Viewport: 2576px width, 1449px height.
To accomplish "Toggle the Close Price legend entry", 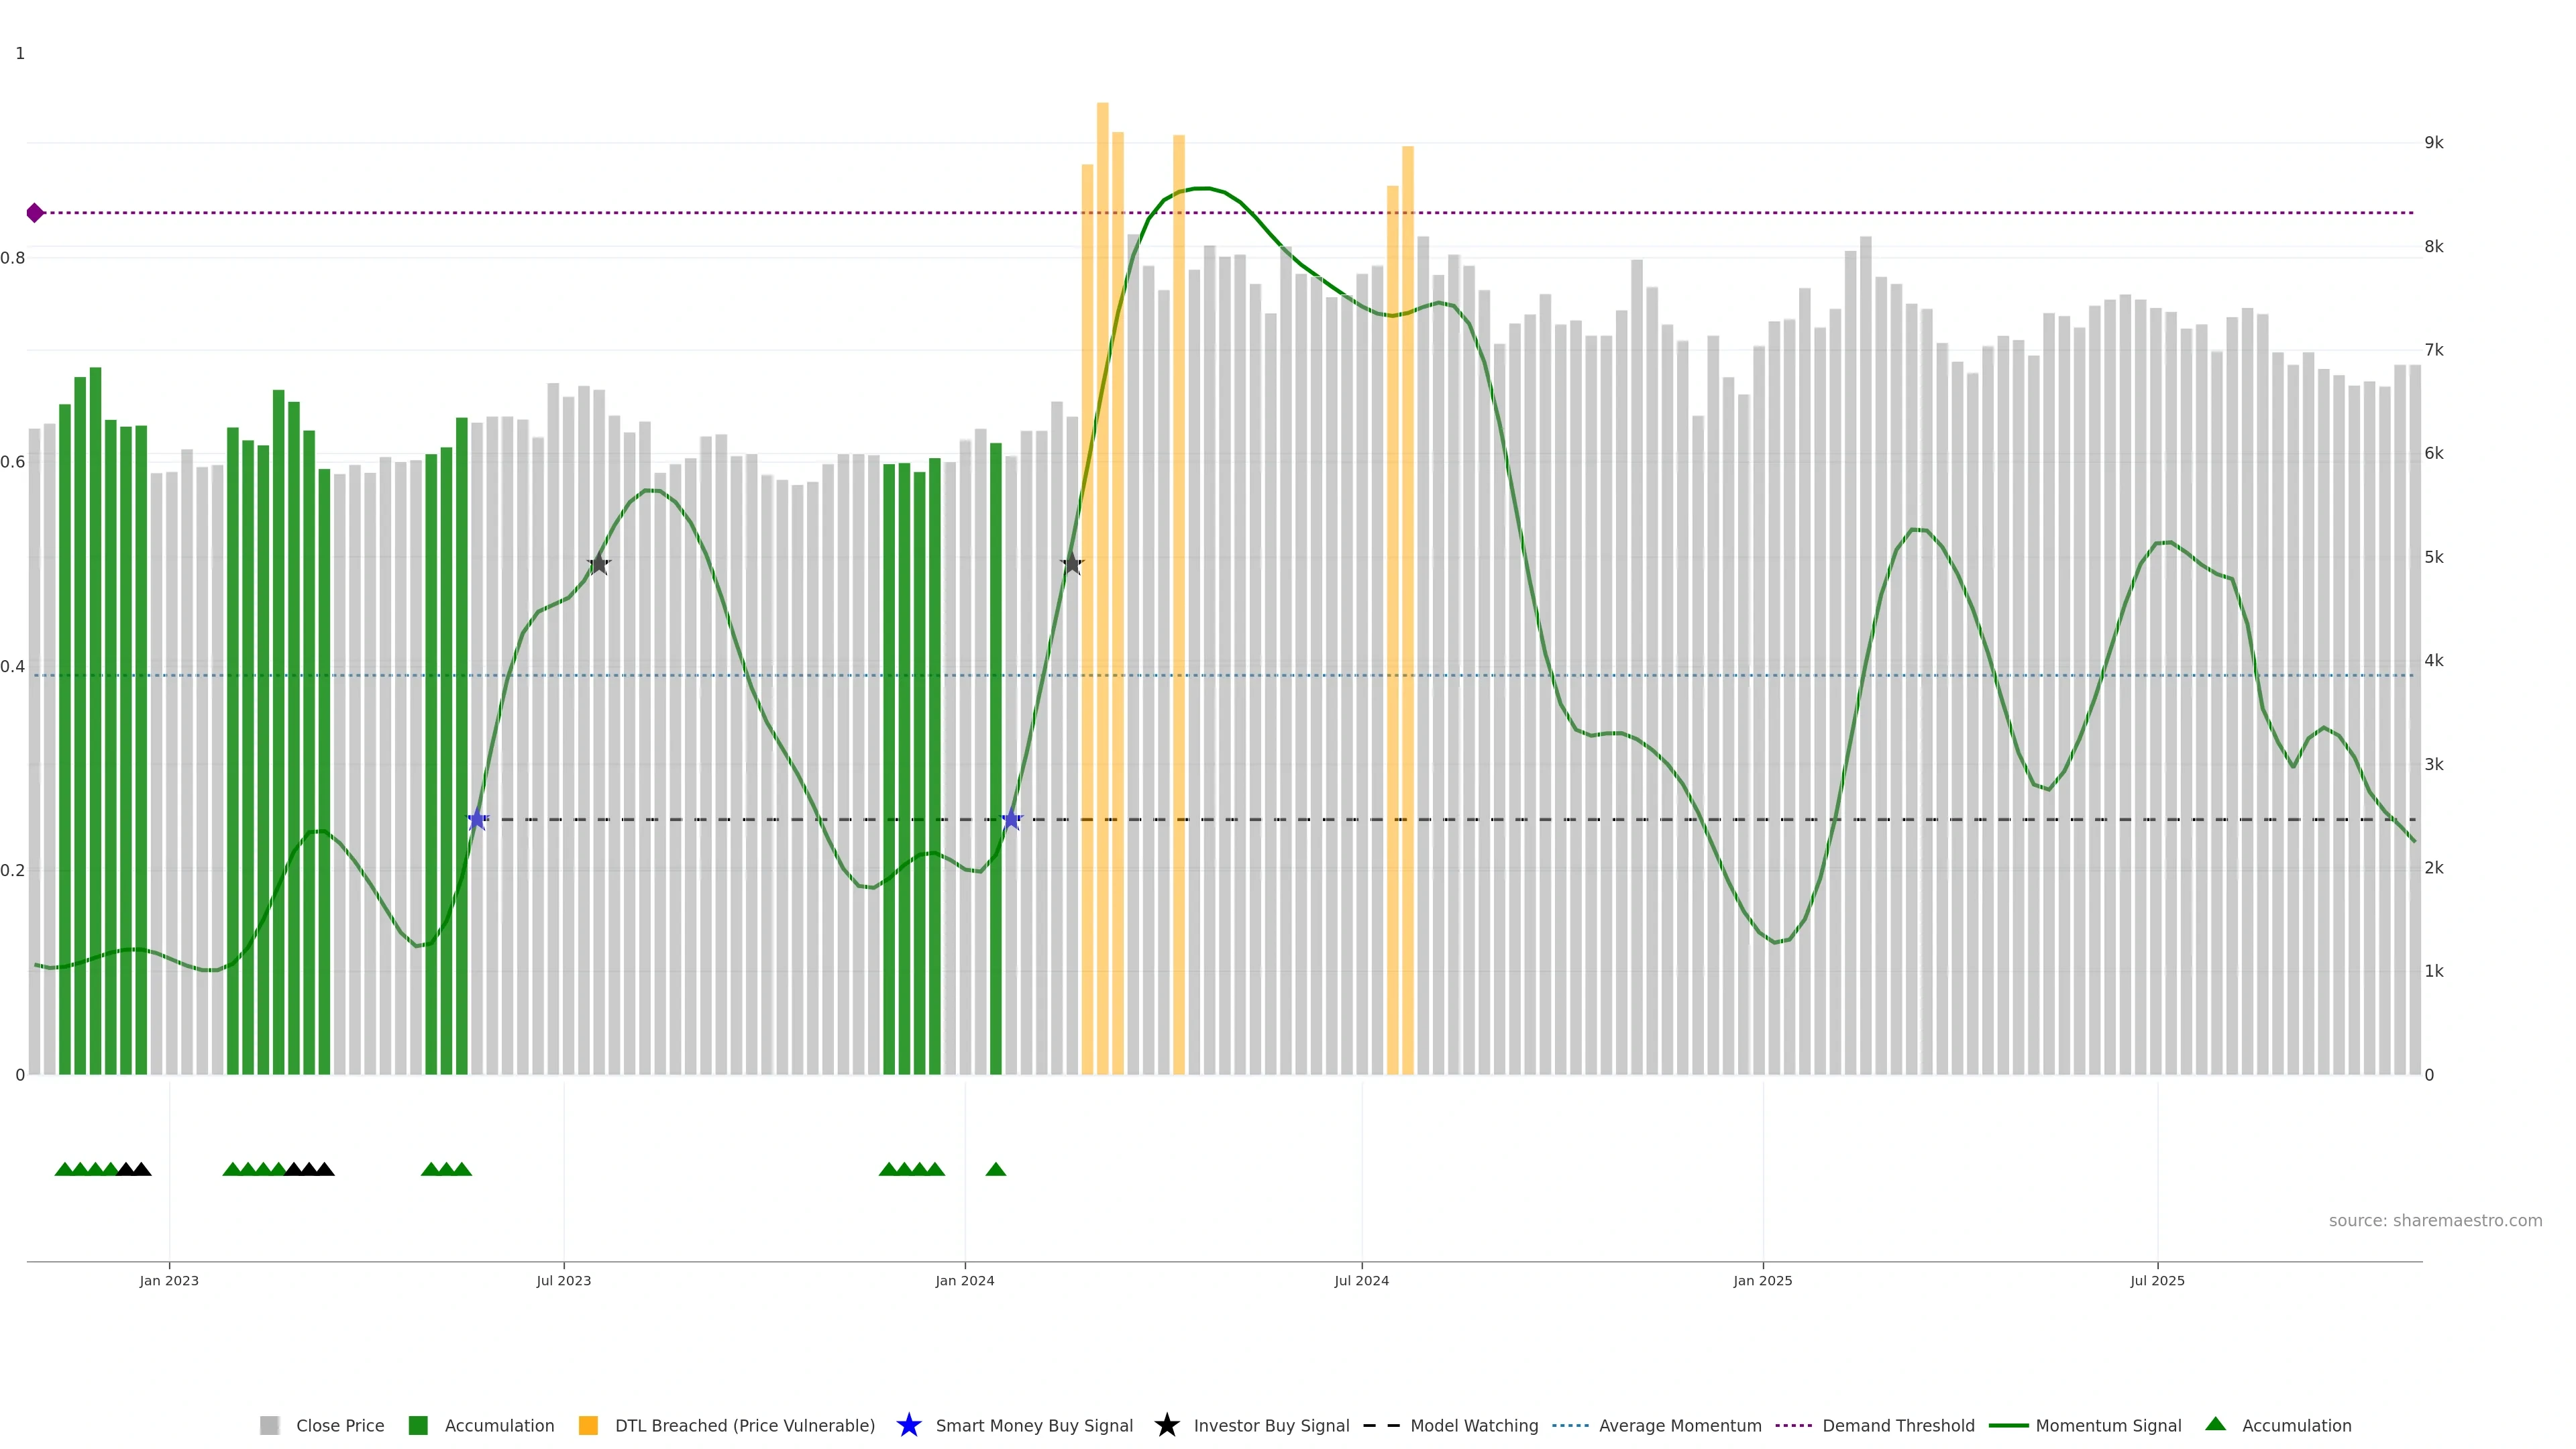I will pyautogui.click(x=339, y=1426).
